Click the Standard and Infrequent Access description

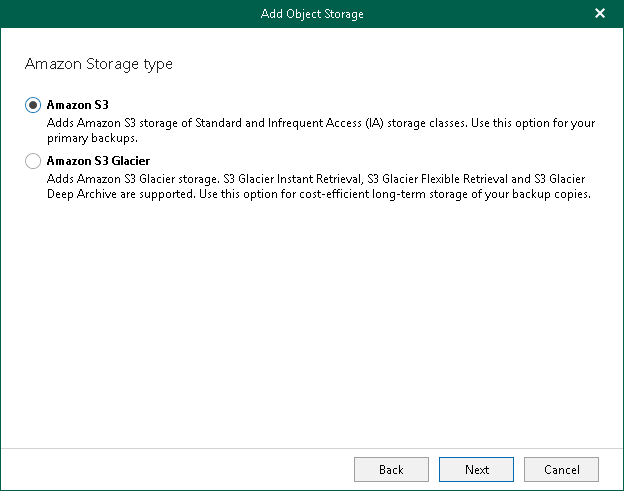pos(289,123)
